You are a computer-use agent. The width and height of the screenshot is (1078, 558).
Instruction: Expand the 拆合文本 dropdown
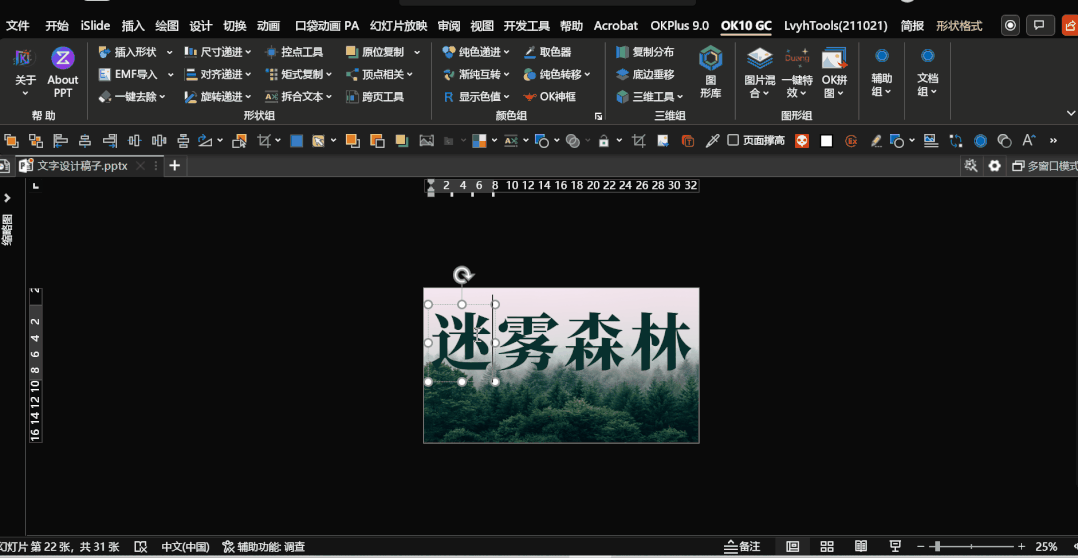point(329,97)
